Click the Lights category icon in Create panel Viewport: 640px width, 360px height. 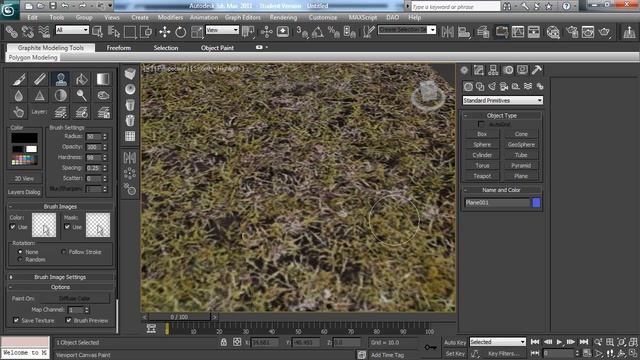tap(492, 87)
